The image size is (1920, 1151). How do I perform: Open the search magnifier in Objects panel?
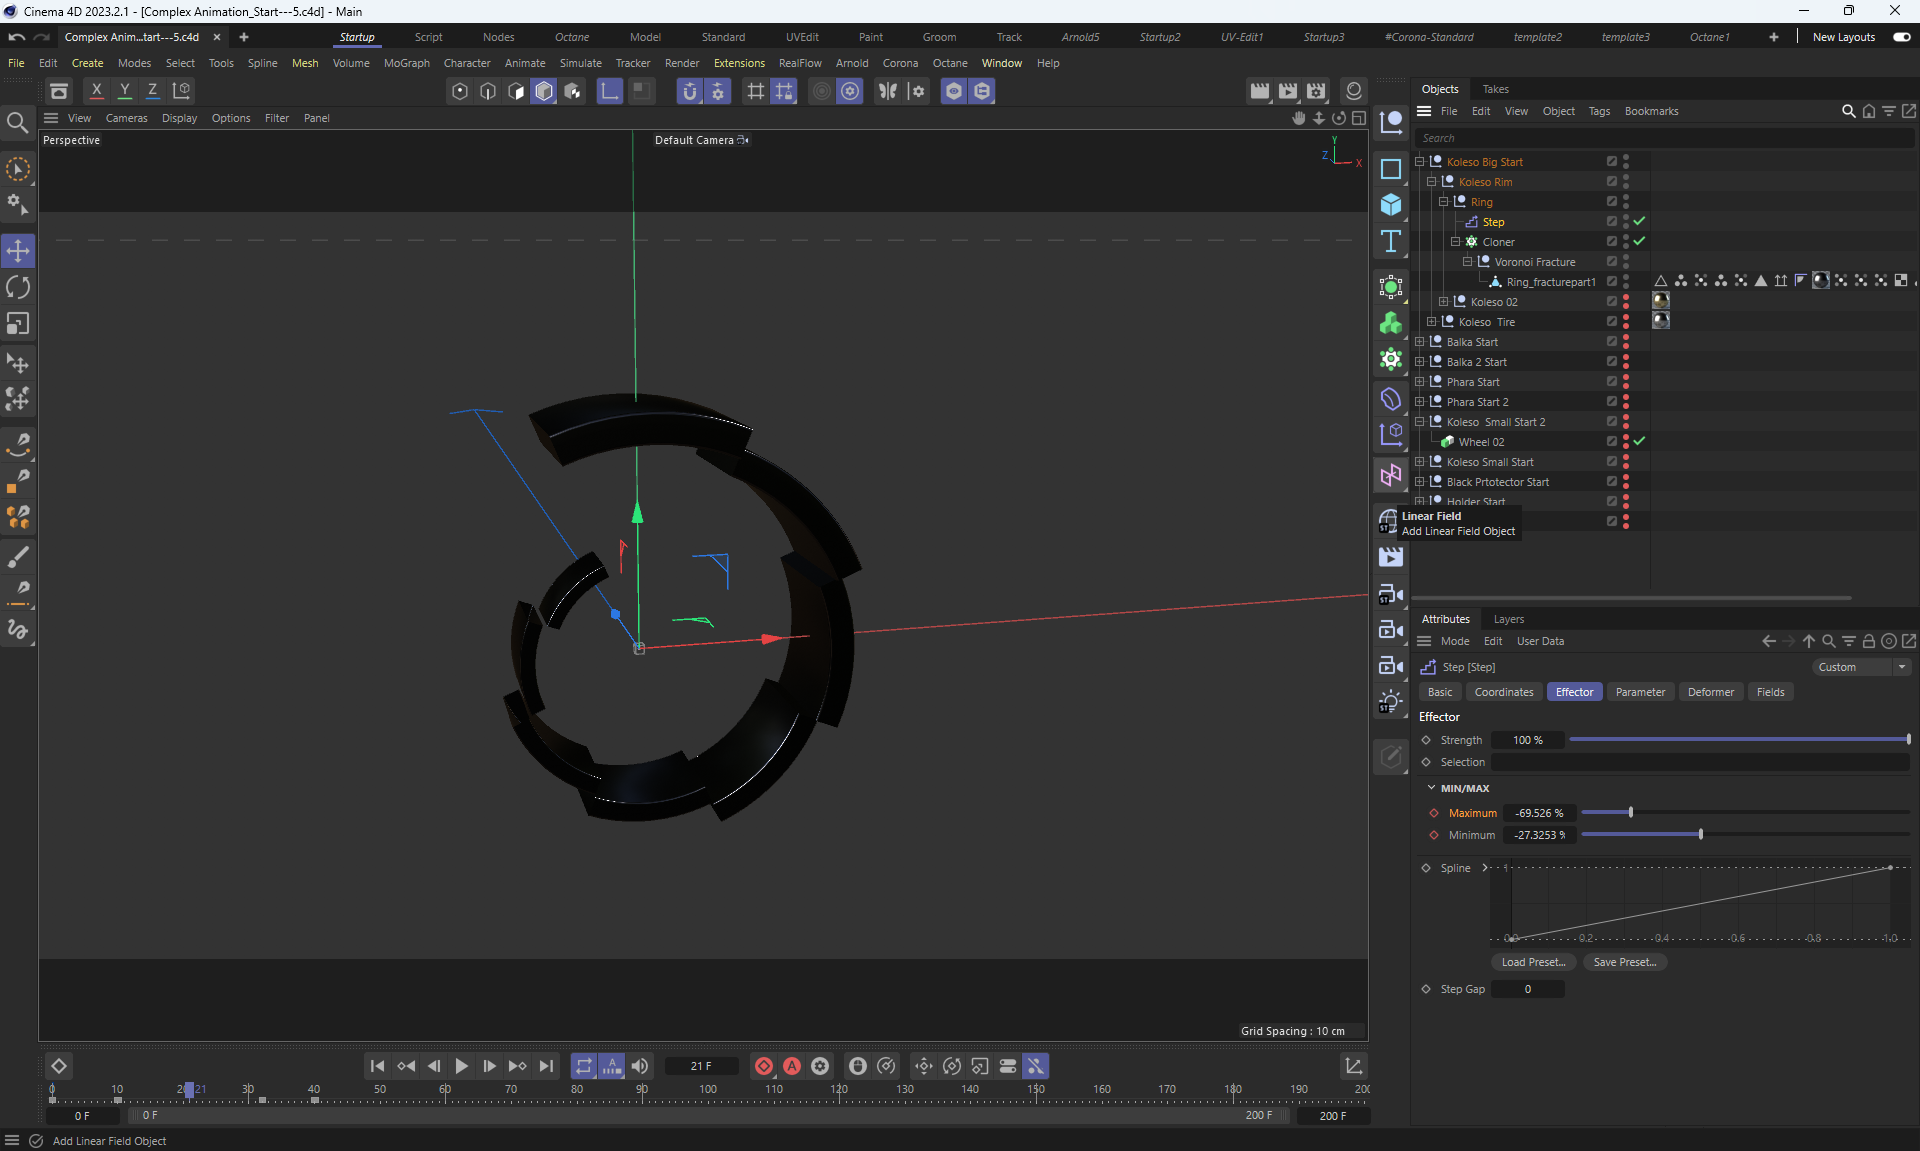click(x=1848, y=111)
